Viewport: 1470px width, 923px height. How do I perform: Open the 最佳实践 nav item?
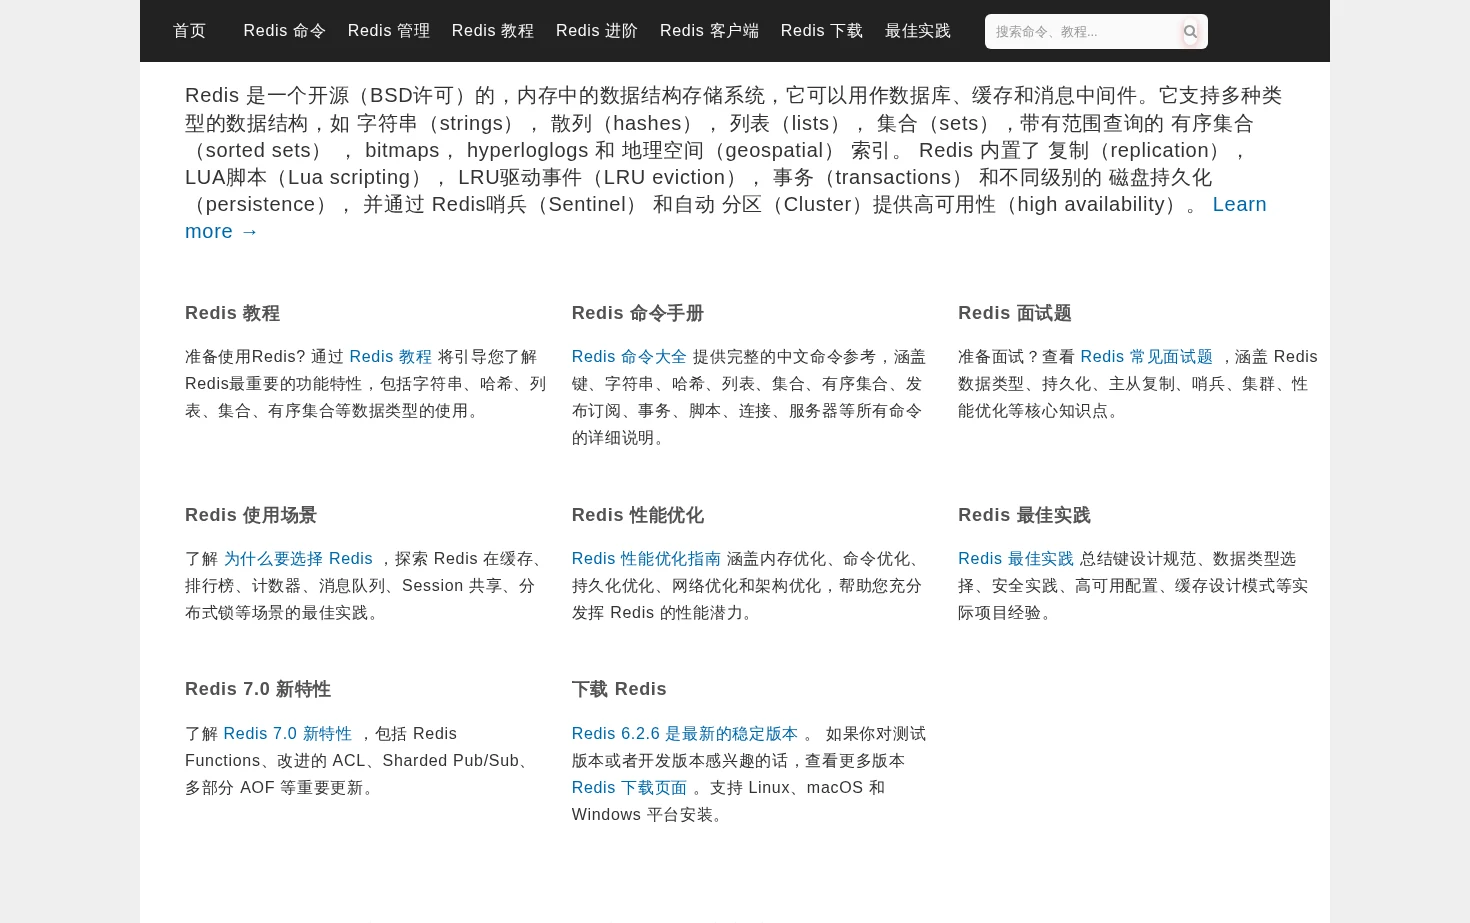(918, 31)
